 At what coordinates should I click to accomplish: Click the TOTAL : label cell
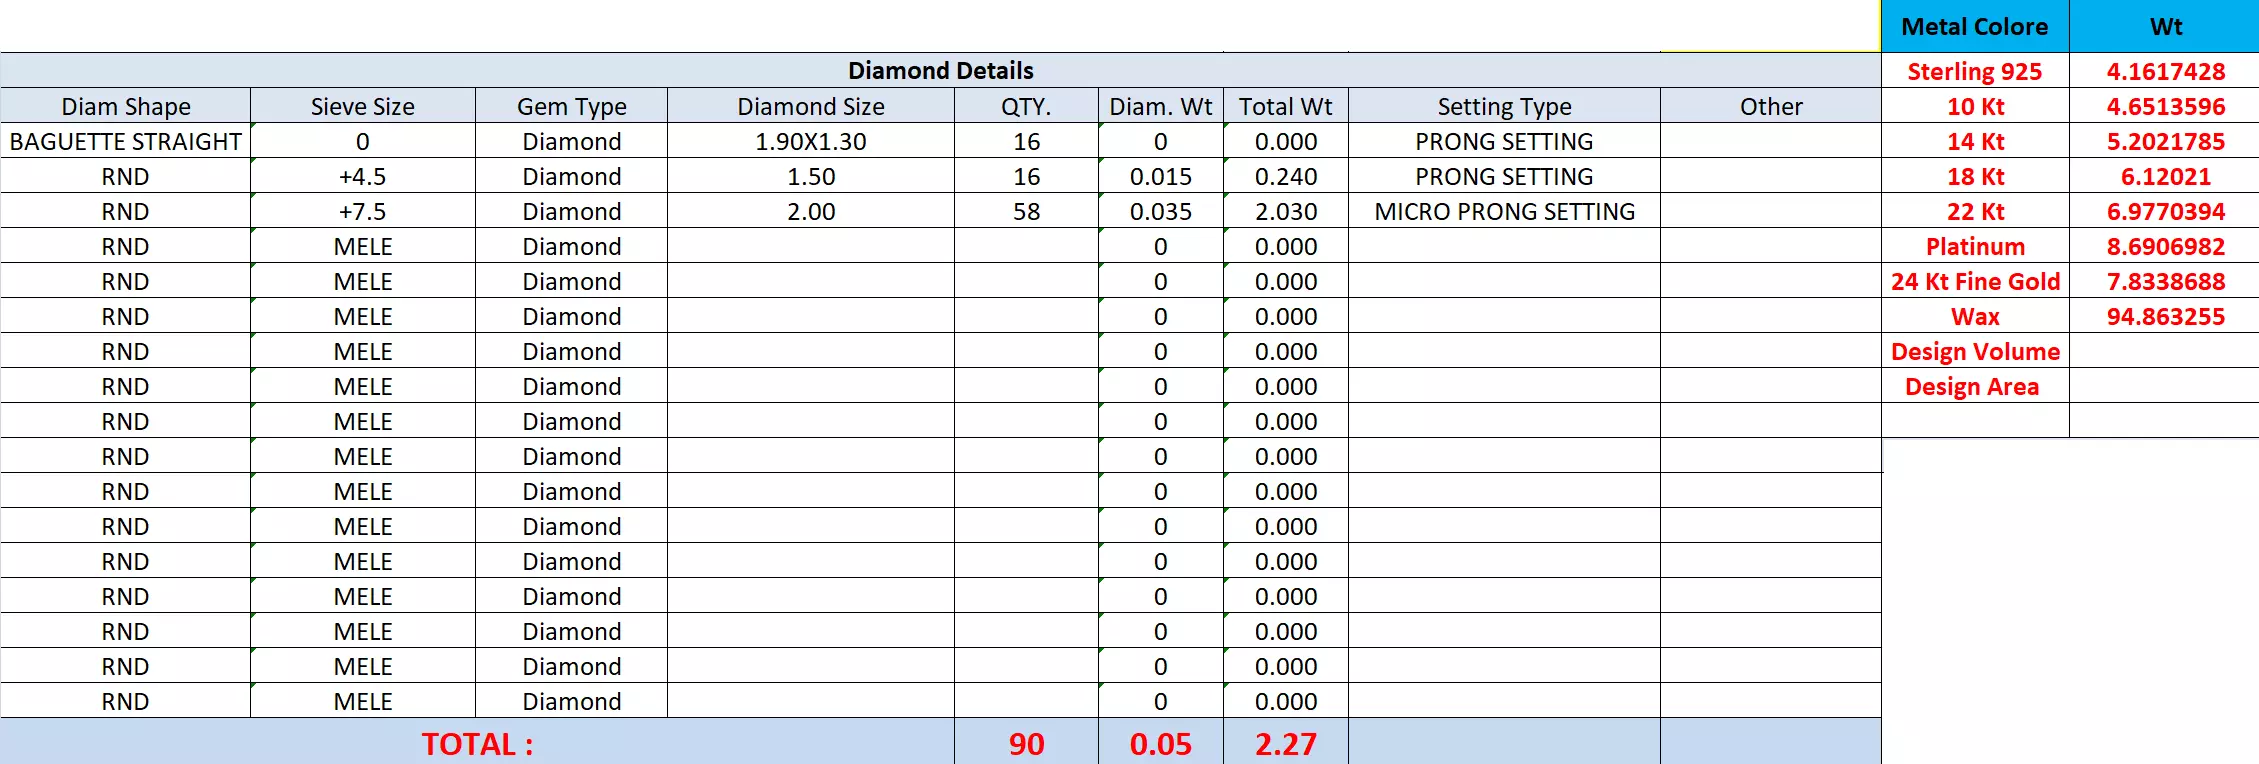click(477, 743)
